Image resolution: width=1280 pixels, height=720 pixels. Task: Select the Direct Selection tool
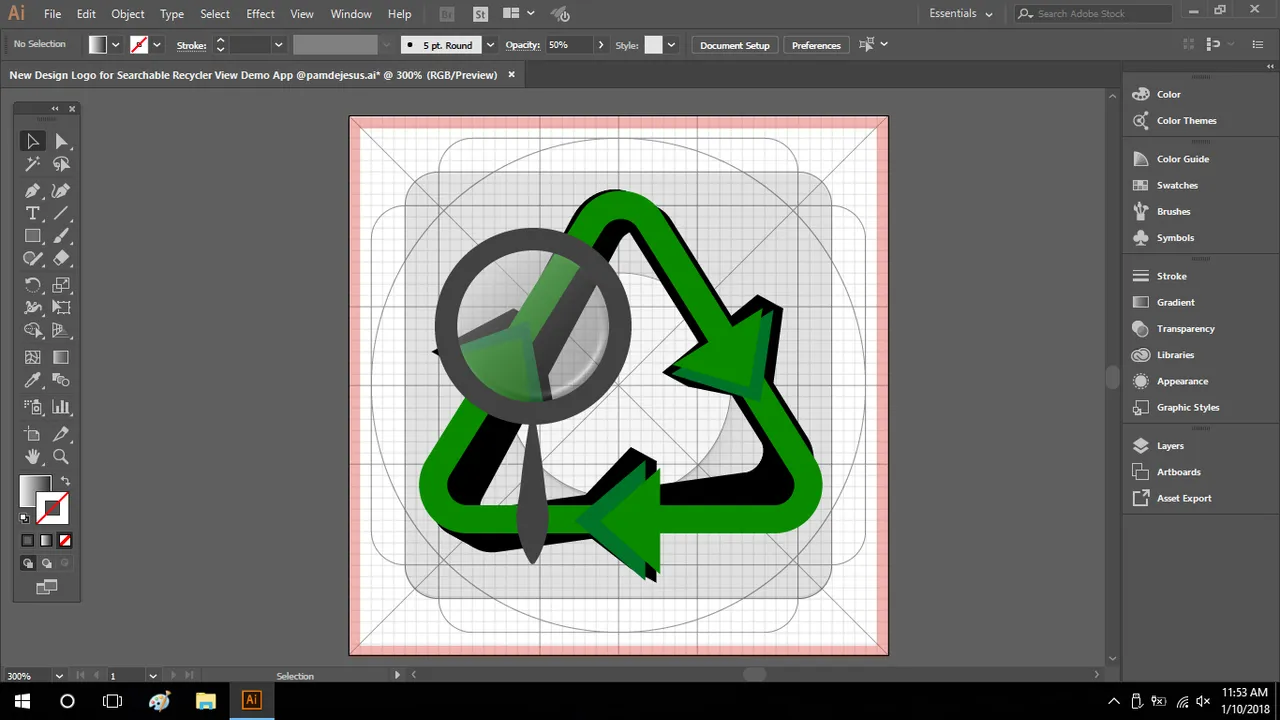click(x=61, y=141)
